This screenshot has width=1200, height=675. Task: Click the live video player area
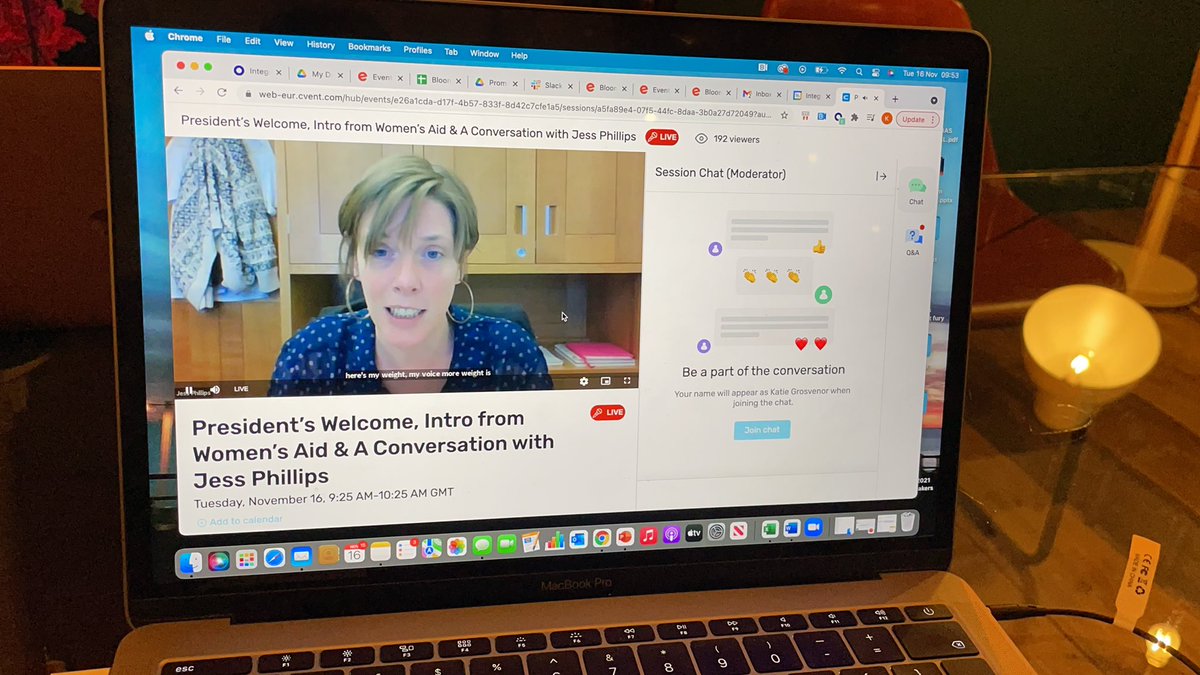click(x=406, y=268)
